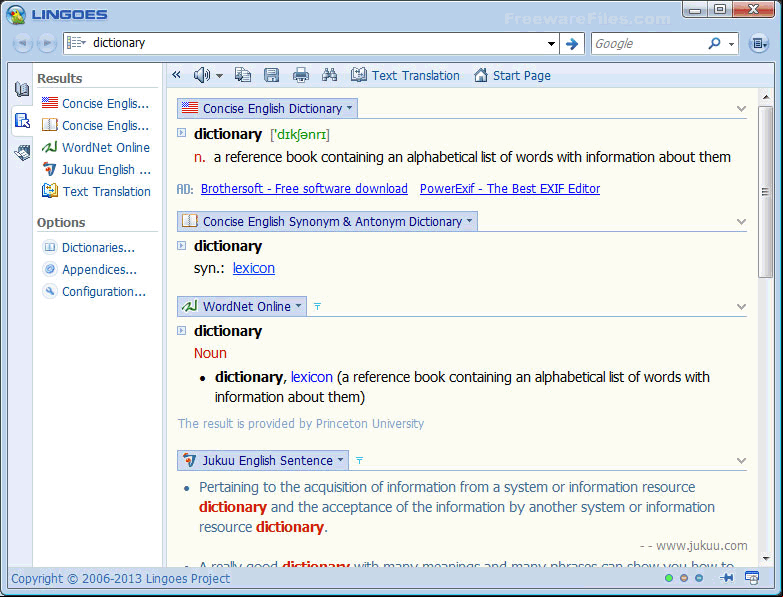Select Concise English Synonym entry with book icon in Results

95,125
